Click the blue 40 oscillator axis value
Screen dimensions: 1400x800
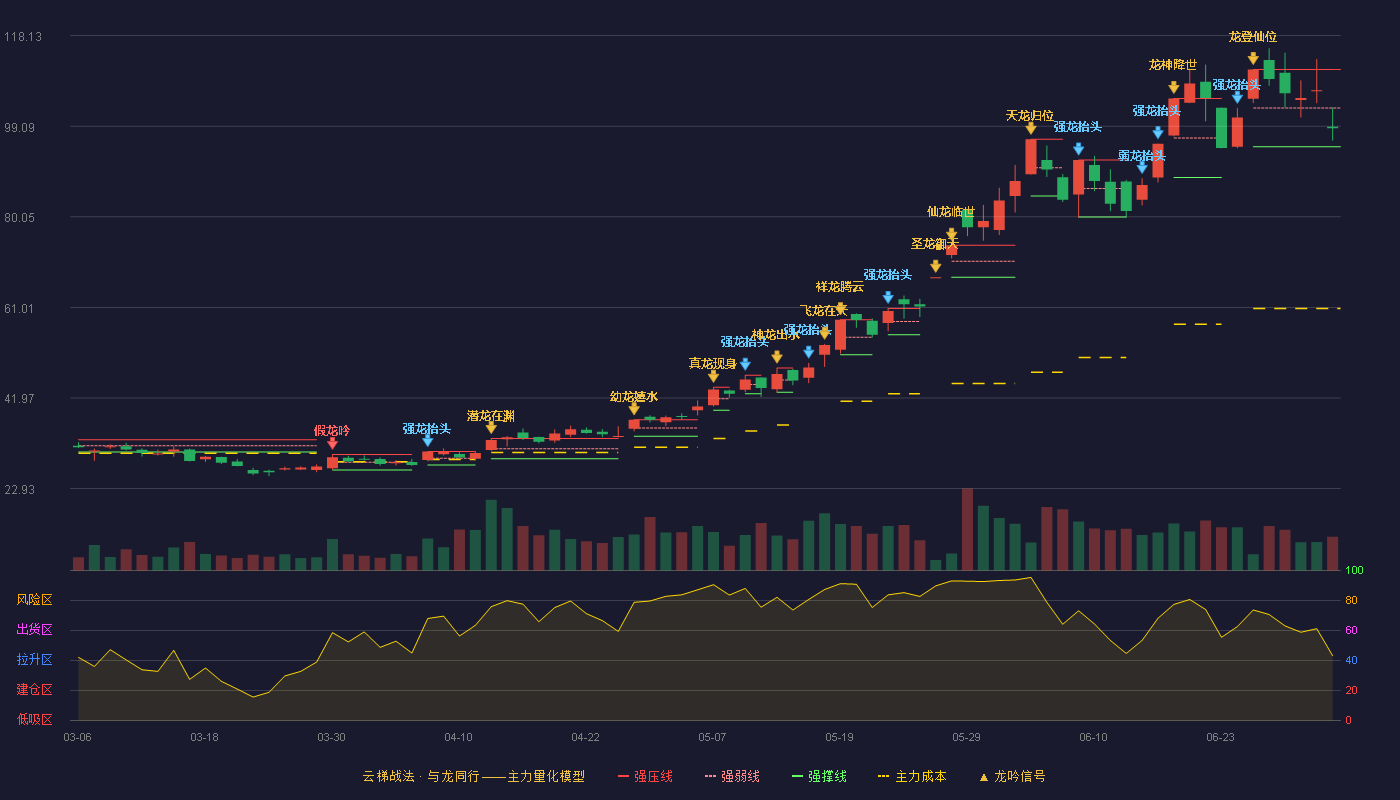(1351, 660)
